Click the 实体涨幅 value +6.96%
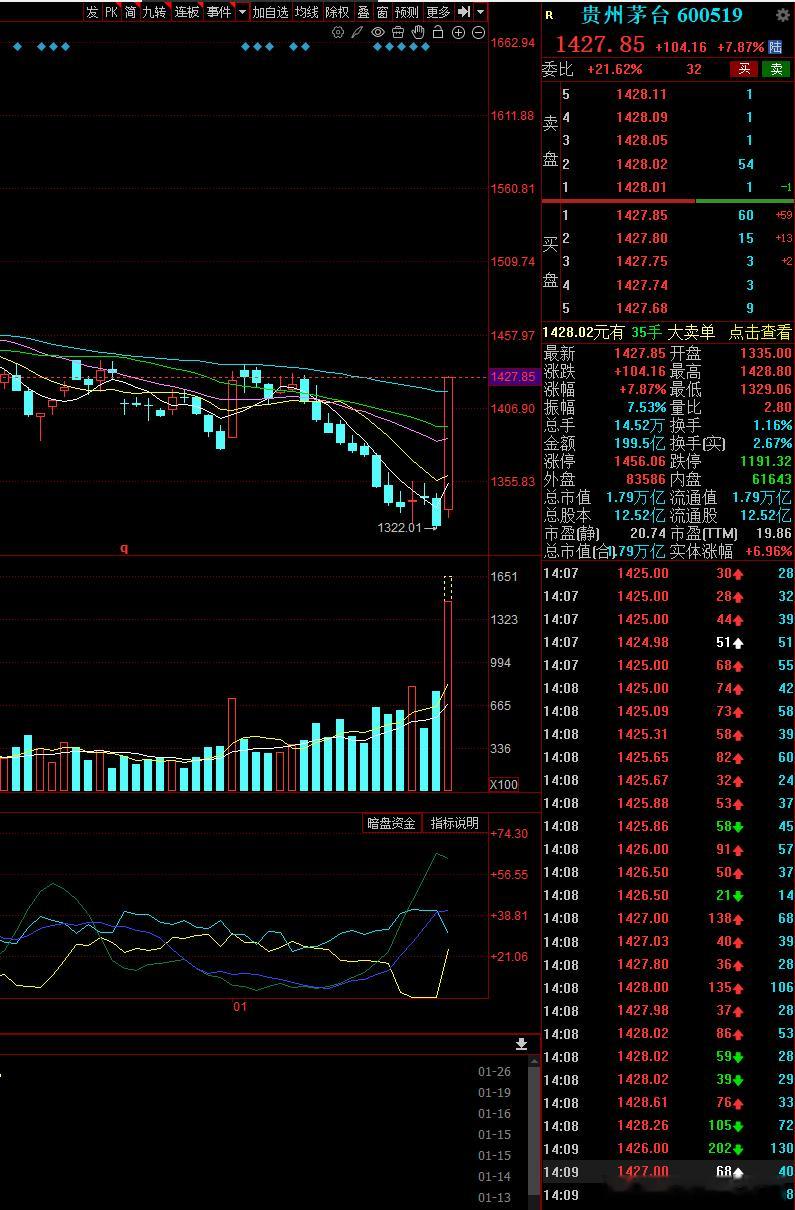795x1210 pixels. click(x=768, y=551)
